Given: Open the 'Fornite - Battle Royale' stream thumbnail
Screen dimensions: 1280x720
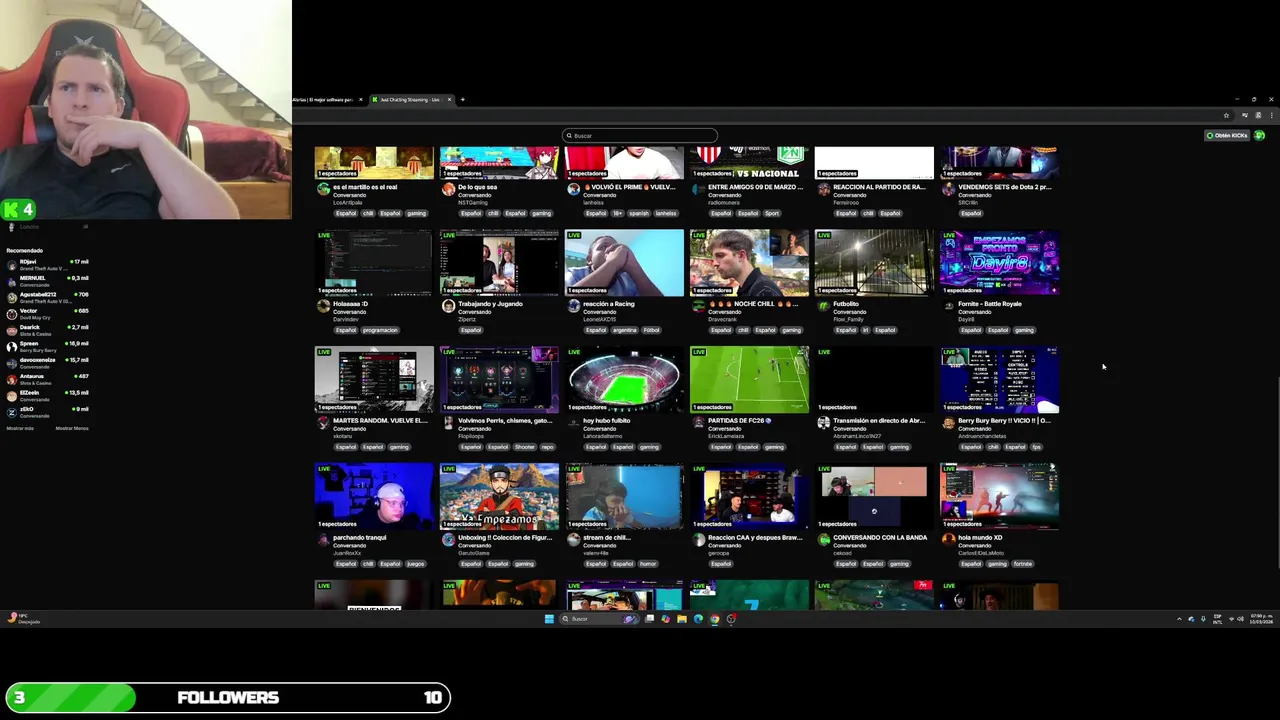Looking at the screenshot, I should coord(999,263).
